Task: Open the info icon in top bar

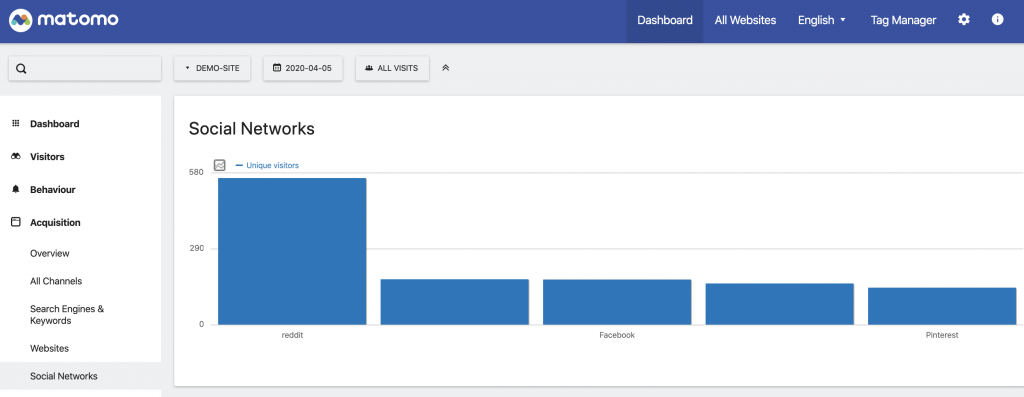Action: point(997,20)
